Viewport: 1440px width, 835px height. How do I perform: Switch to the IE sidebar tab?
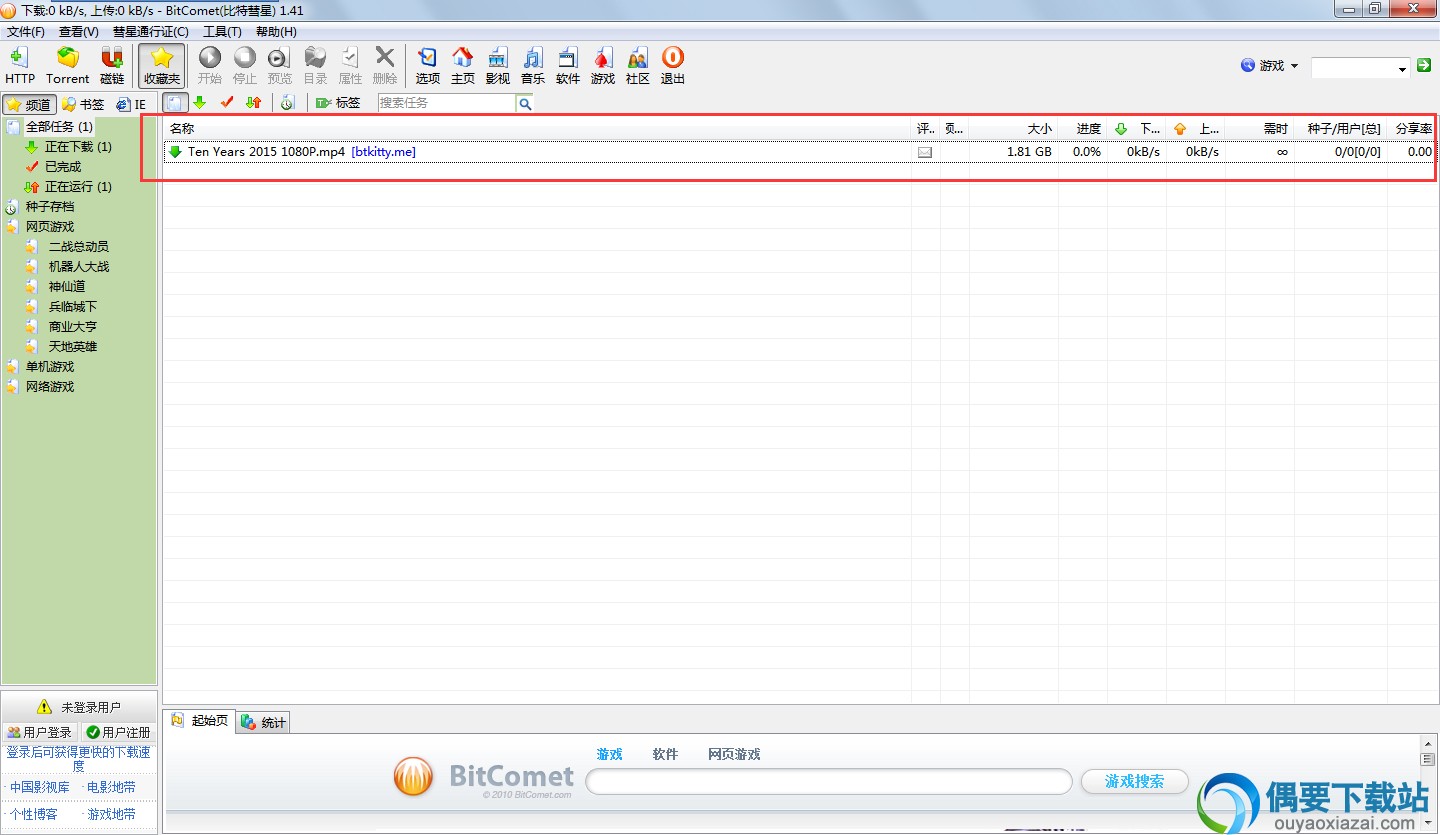click(131, 104)
